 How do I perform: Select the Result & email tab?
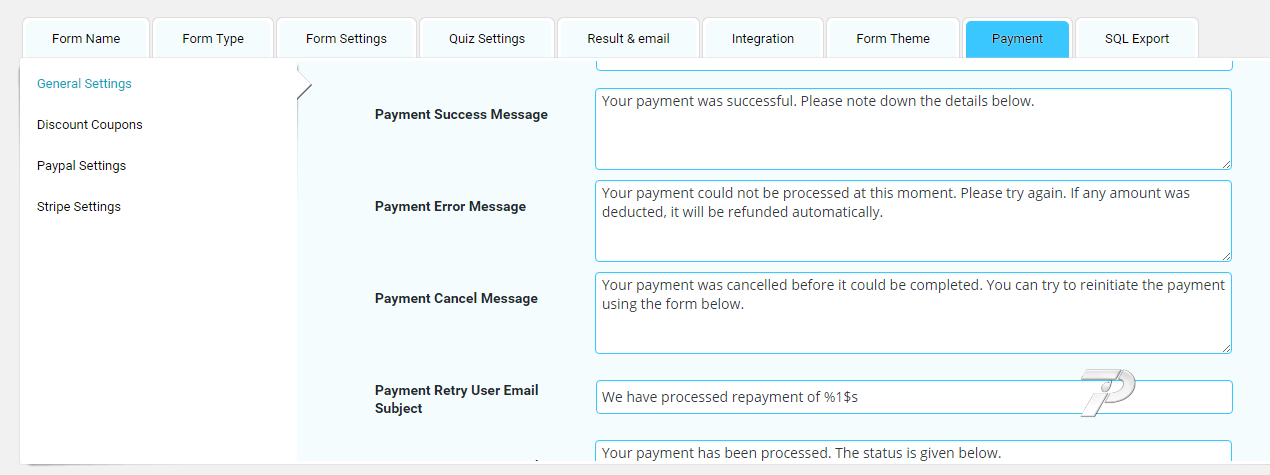[628, 39]
